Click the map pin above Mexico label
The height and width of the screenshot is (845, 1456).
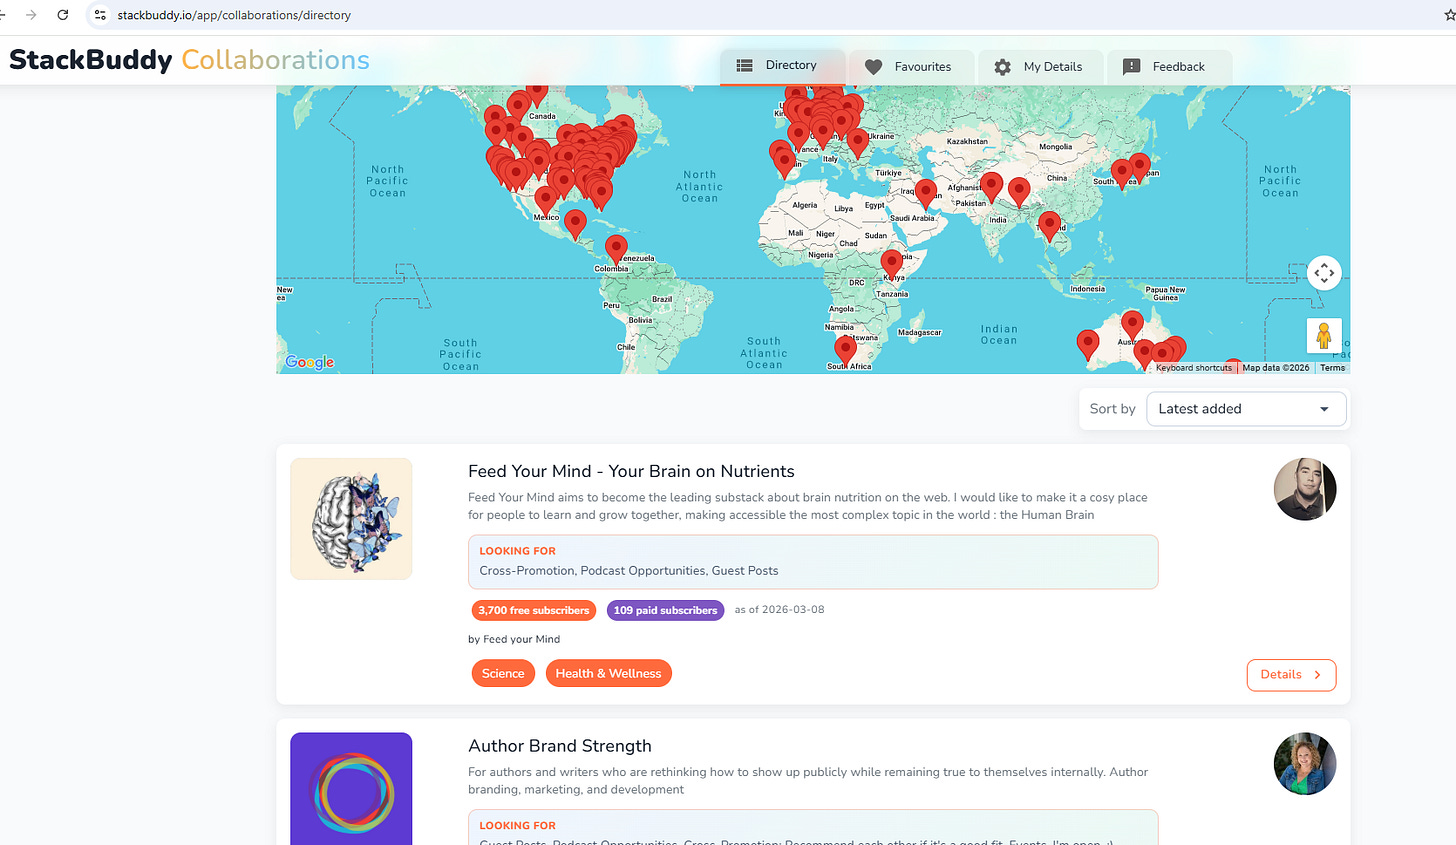(546, 200)
